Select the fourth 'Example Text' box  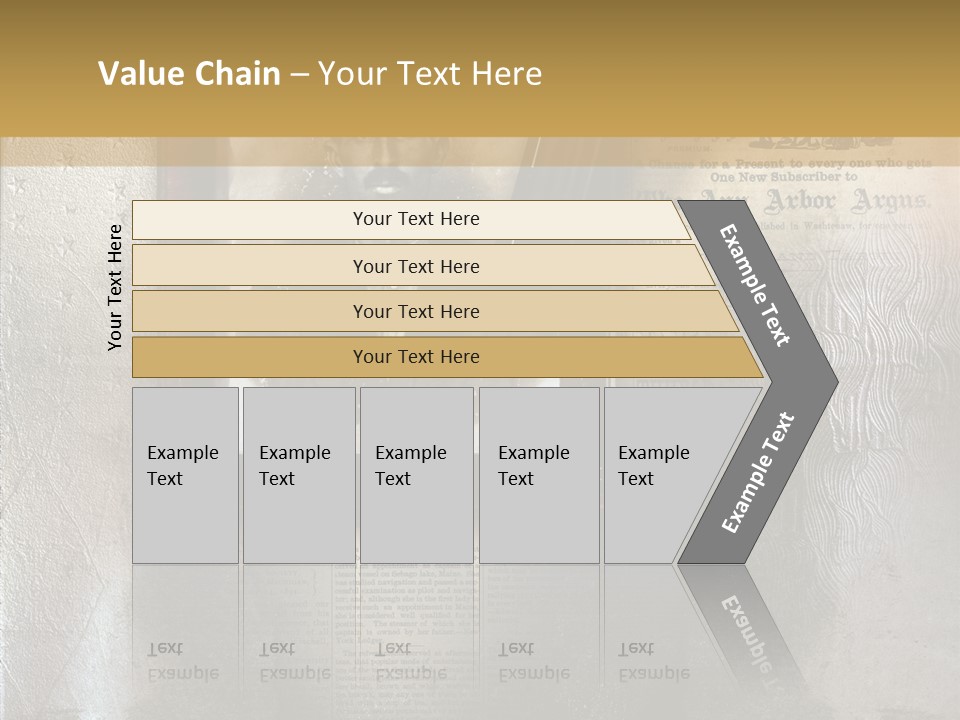[538, 475]
